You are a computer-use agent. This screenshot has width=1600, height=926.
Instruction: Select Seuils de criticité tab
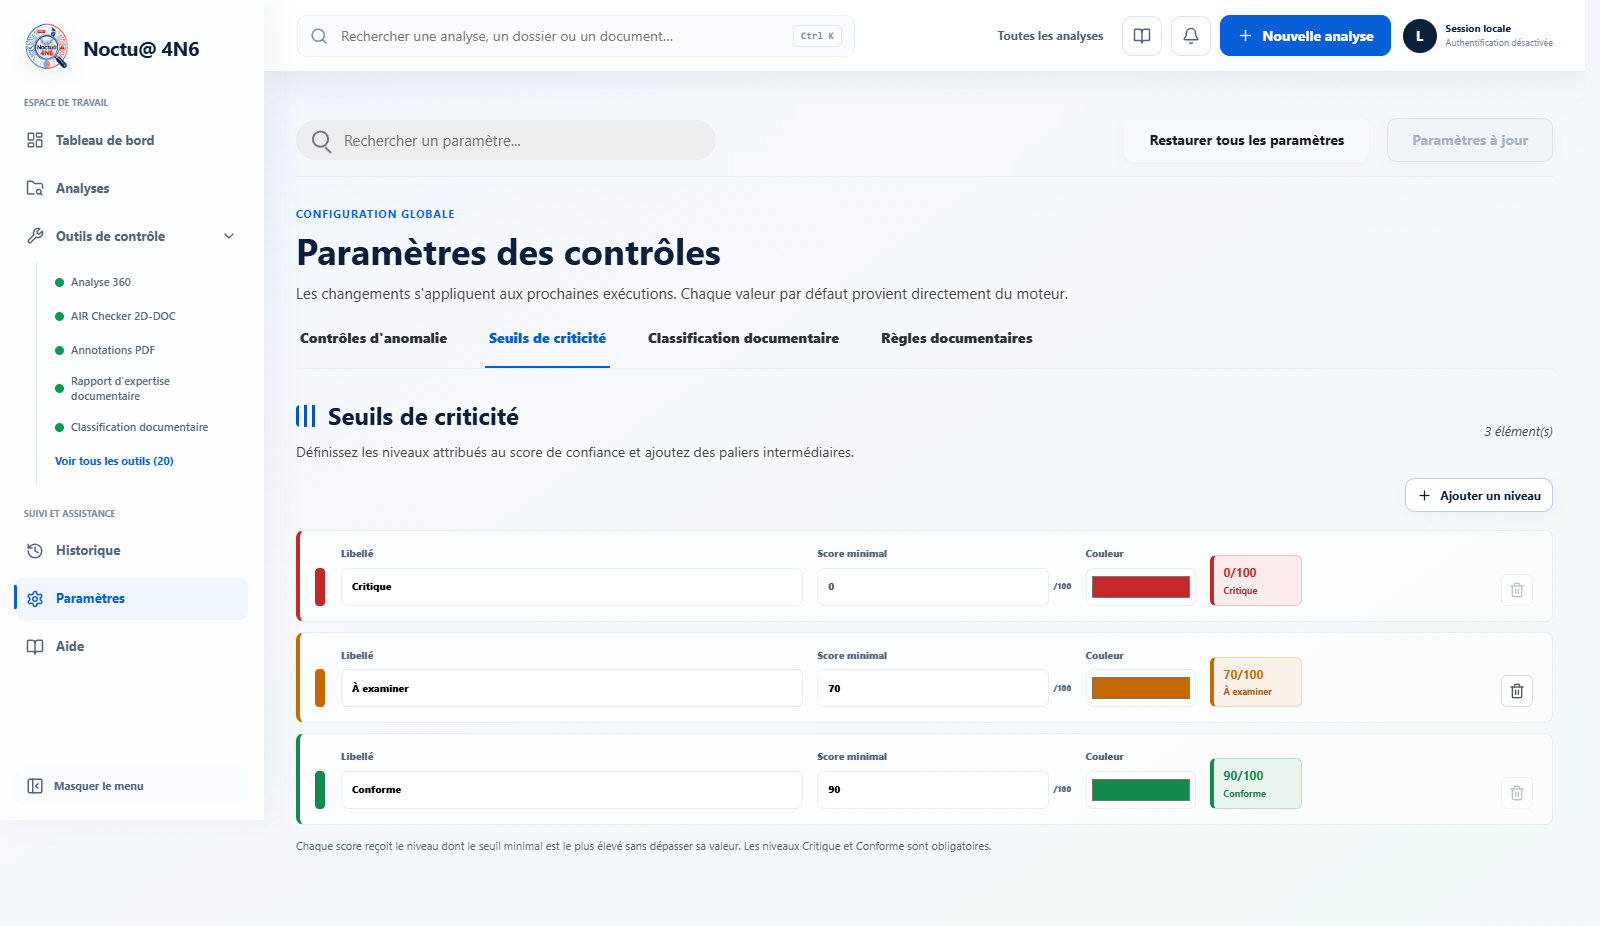(x=547, y=338)
